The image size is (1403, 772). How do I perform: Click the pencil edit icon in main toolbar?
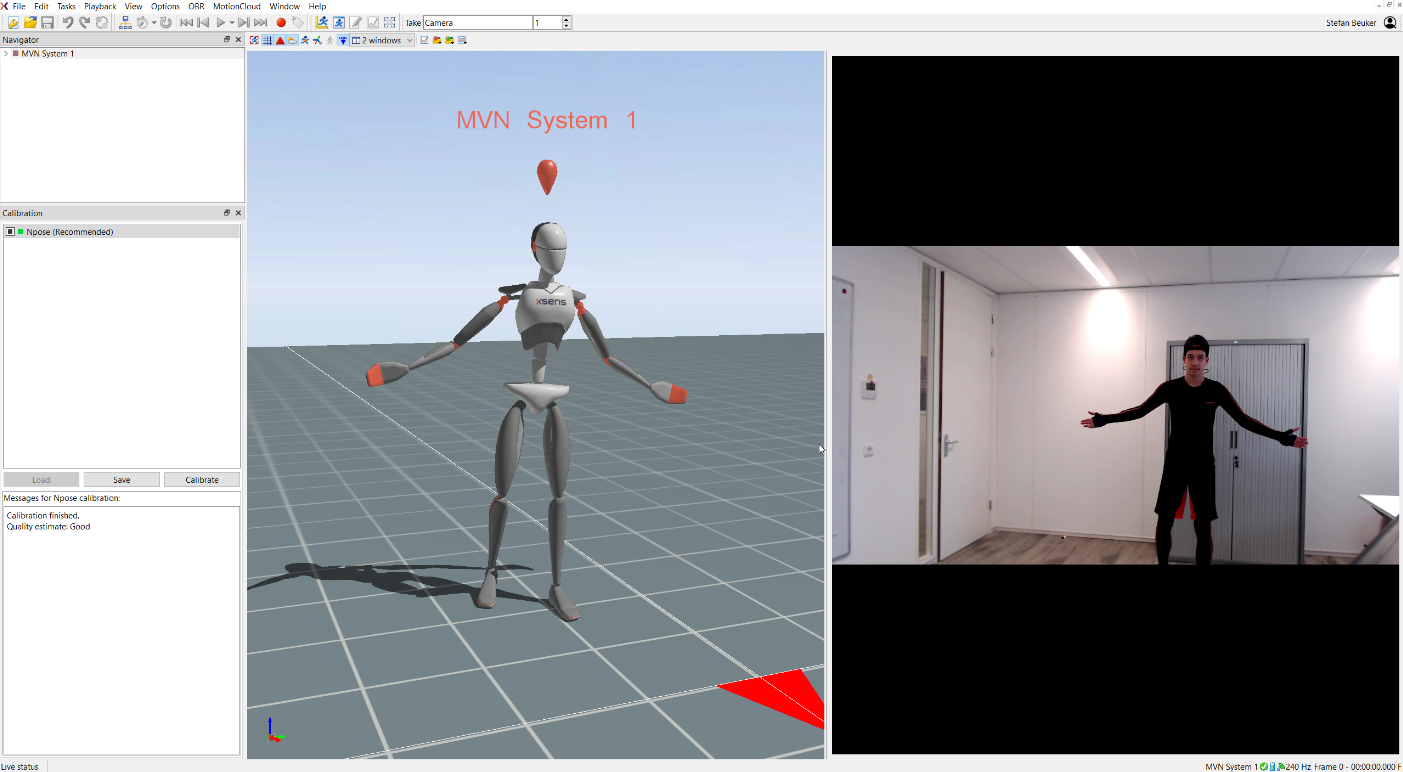click(356, 22)
